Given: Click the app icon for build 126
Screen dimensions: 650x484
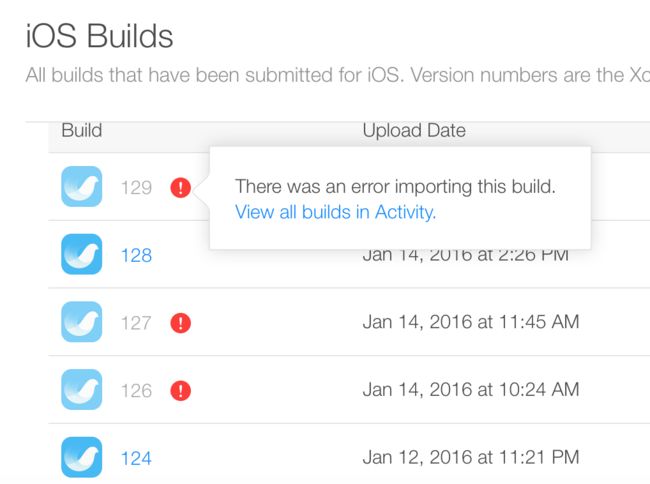Looking at the screenshot, I should pyautogui.click(x=82, y=390).
